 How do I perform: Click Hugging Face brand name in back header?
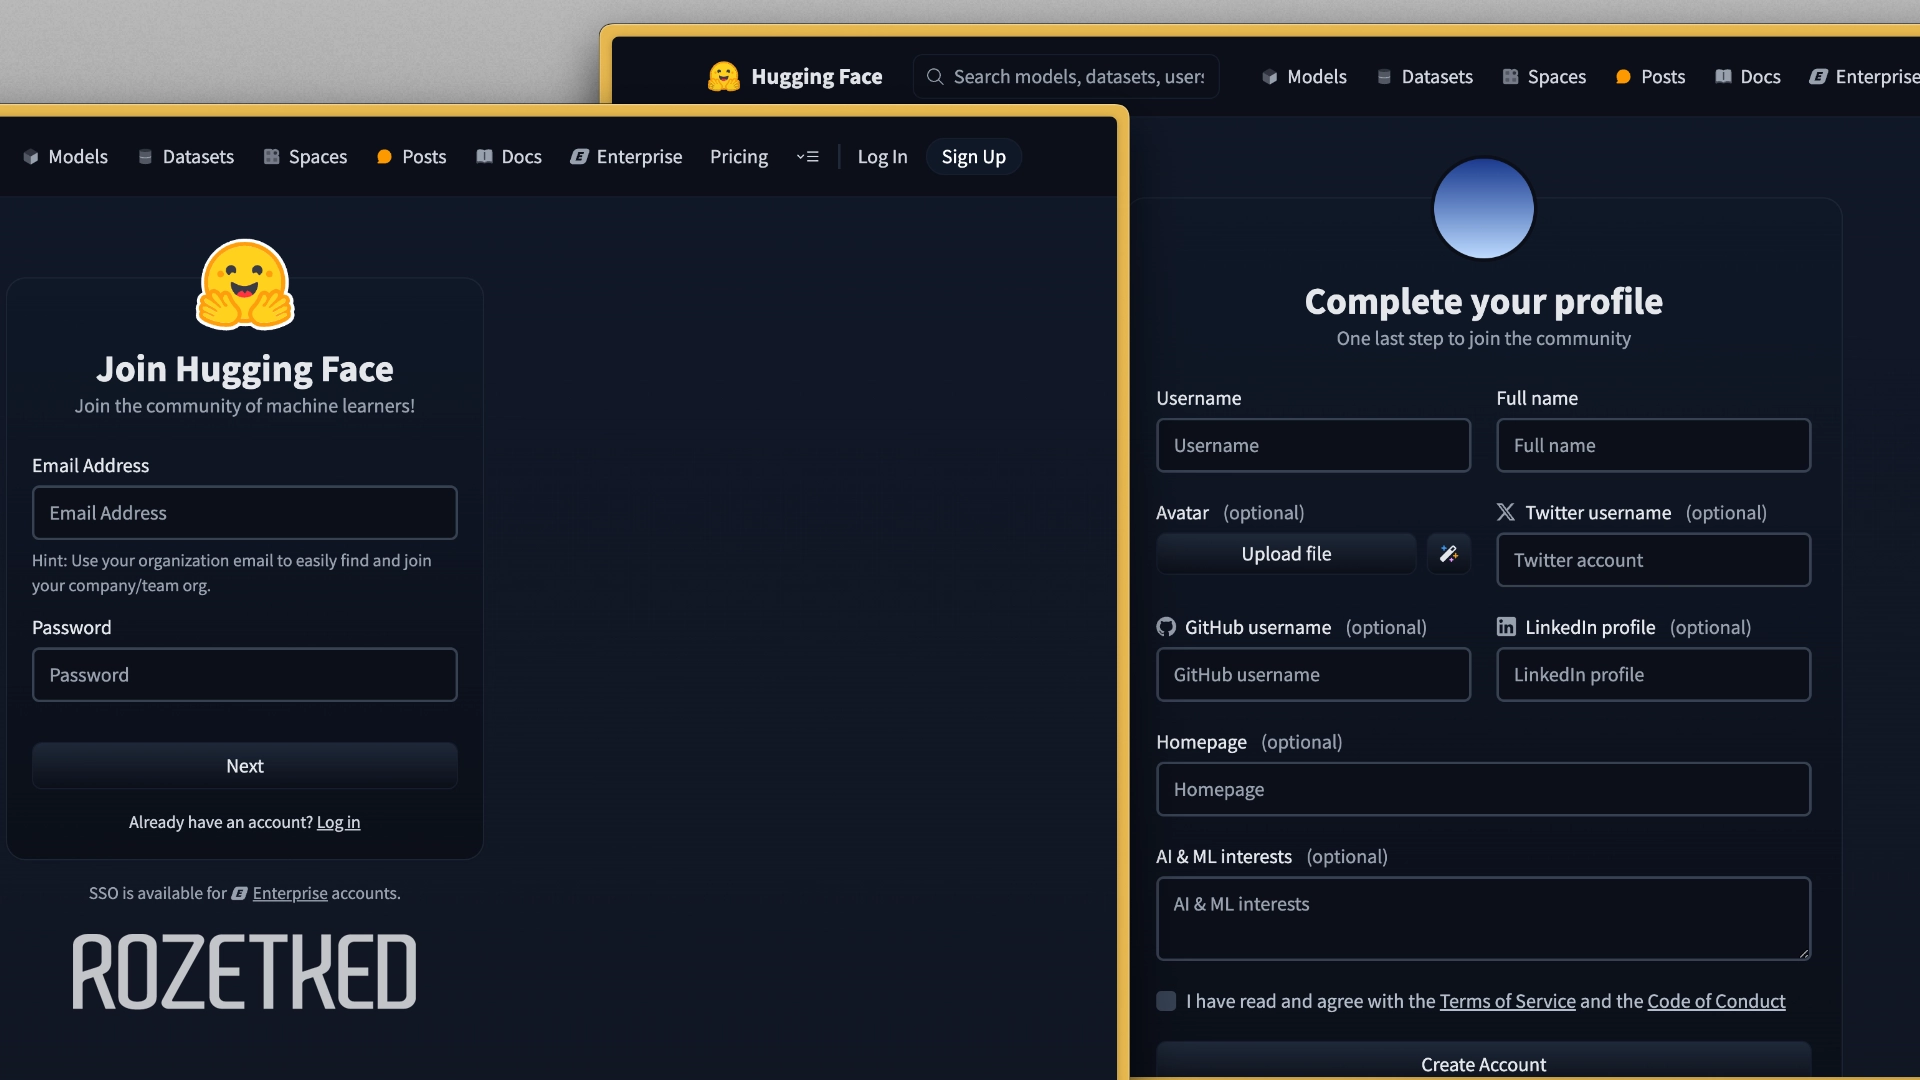coord(816,77)
